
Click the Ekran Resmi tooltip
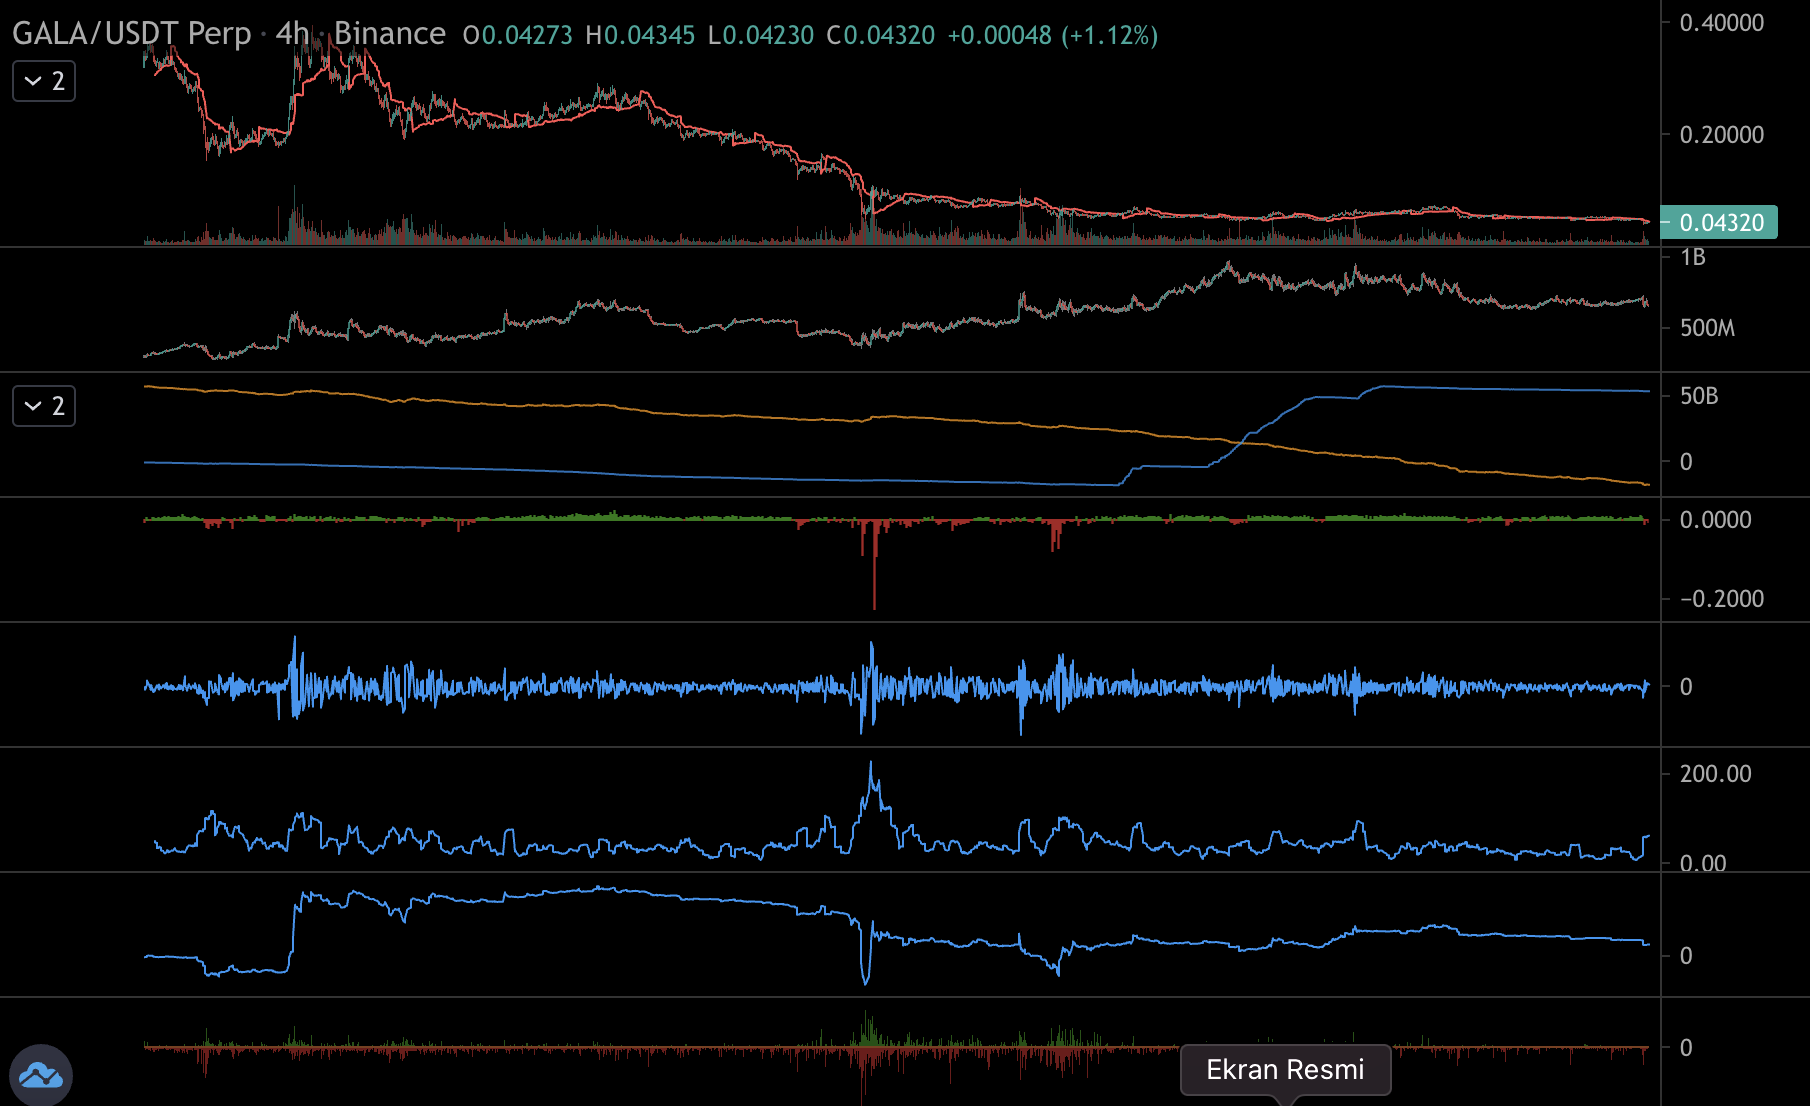1285,1070
